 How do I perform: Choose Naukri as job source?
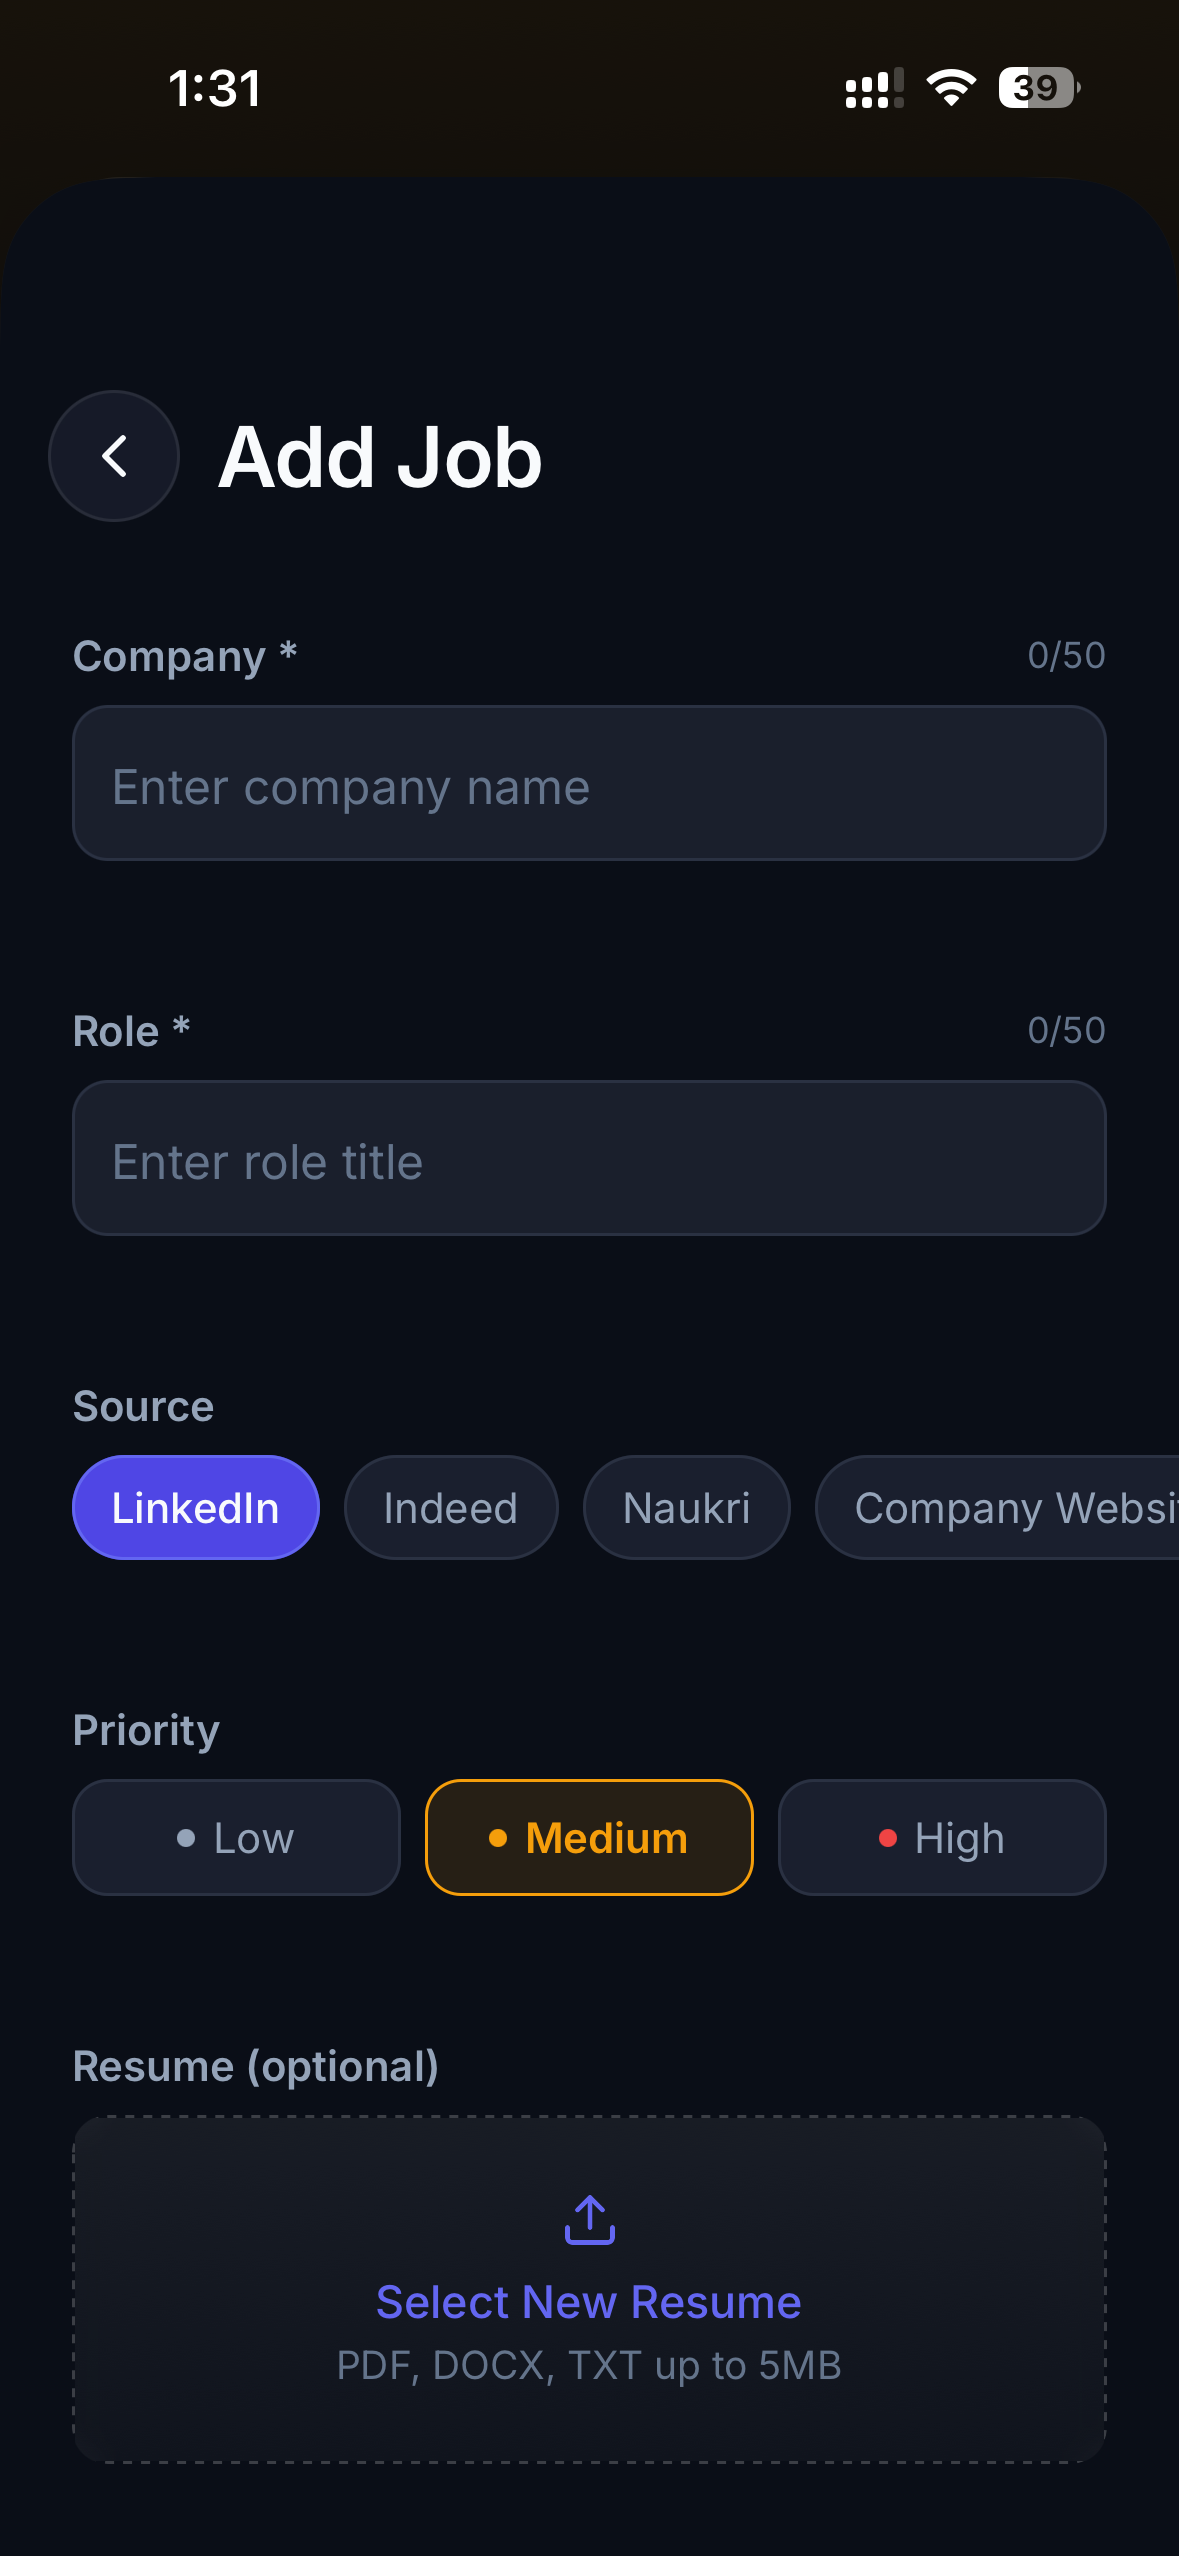pos(687,1508)
